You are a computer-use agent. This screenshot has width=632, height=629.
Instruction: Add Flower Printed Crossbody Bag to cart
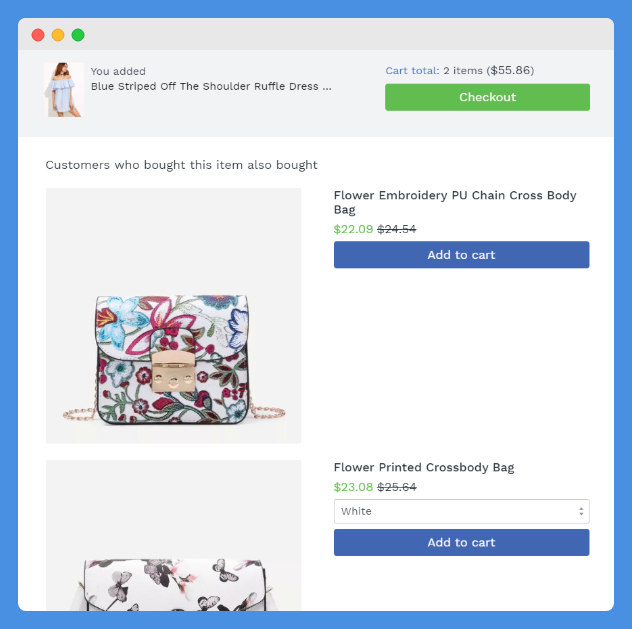click(462, 542)
